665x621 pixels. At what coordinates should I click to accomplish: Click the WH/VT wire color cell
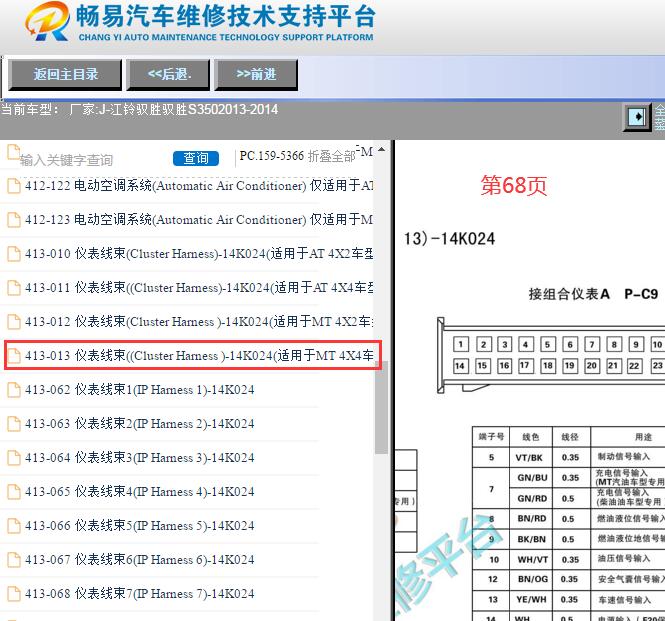533,559
